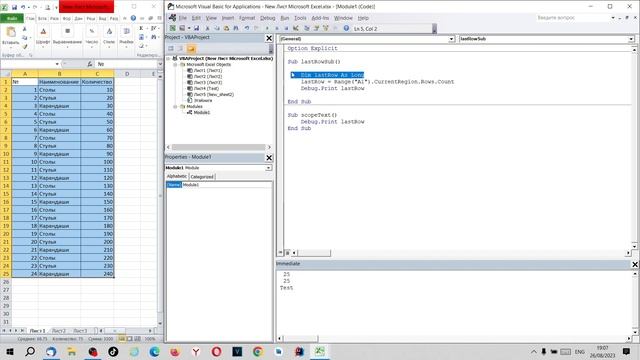
Task: Switch to Categorized tab in Properties
Action: pyautogui.click(x=202, y=177)
